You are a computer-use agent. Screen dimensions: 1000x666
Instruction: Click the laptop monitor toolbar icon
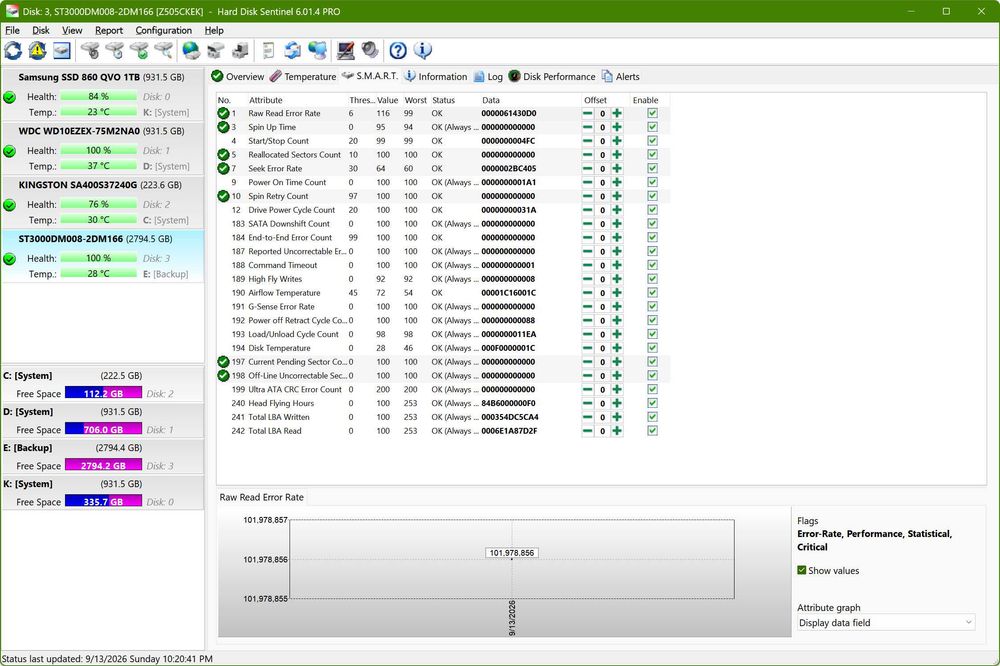tap(346, 50)
